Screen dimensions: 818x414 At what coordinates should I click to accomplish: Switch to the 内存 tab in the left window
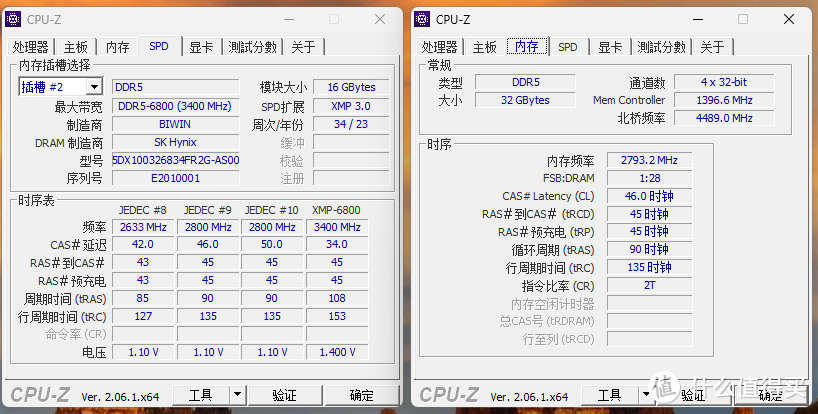pos(117,47)
